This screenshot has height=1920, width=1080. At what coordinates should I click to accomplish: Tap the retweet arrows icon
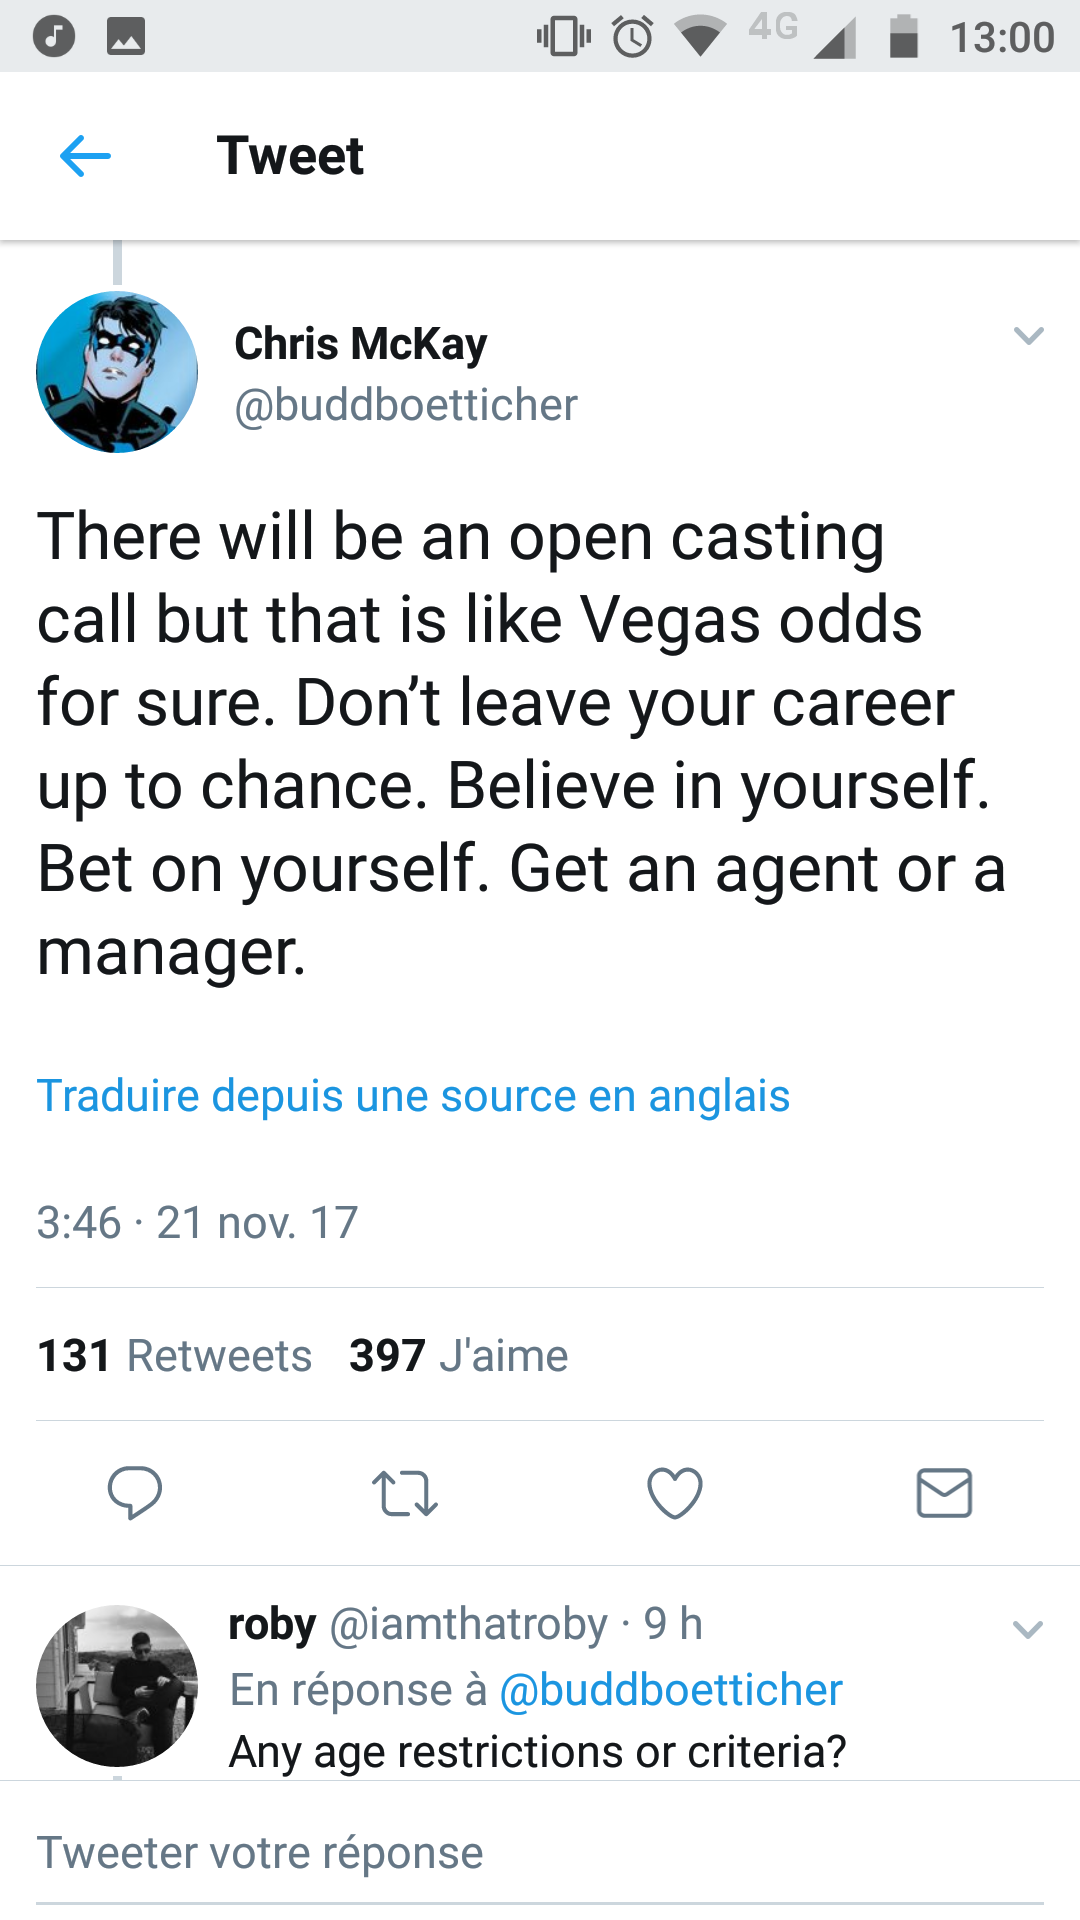404,1493
